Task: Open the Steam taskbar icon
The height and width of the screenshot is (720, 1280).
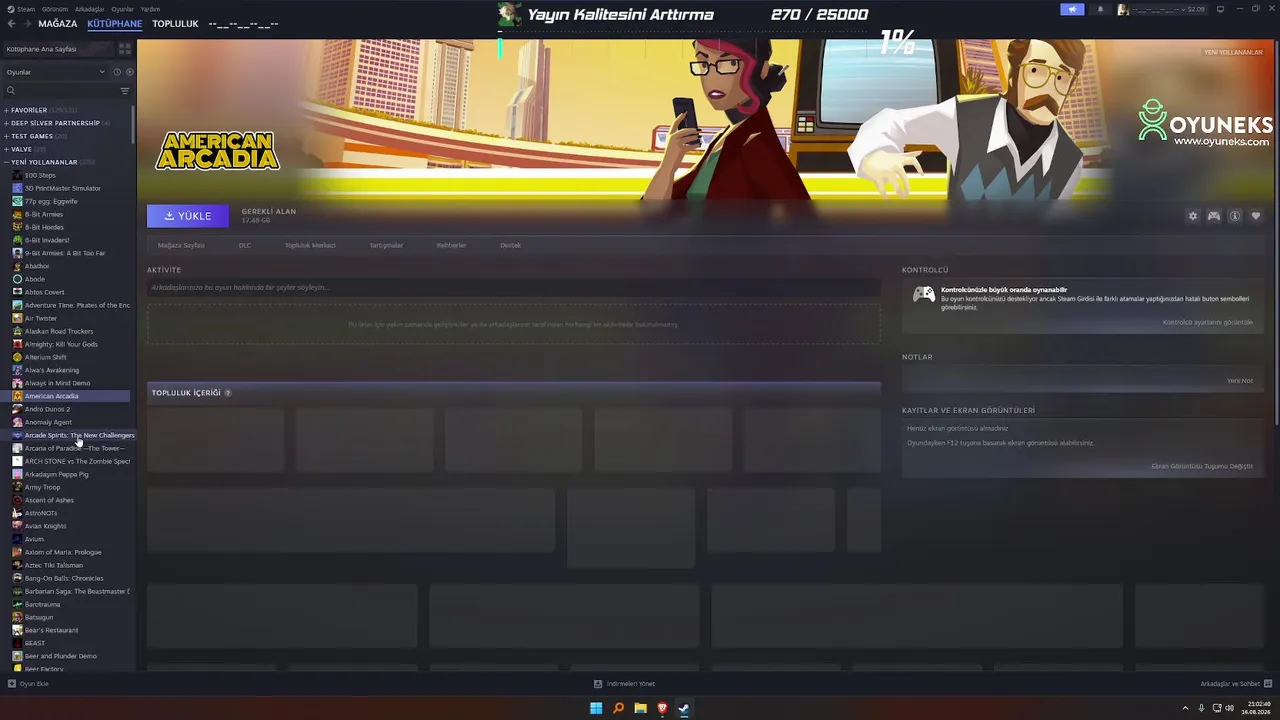Action: tap(684, 708)
